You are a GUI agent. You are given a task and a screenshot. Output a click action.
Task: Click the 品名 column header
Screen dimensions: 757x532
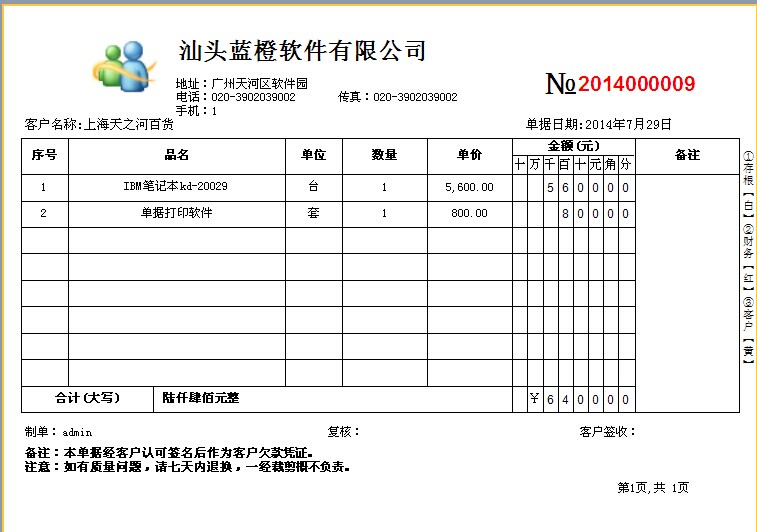[x=177, y=155]
